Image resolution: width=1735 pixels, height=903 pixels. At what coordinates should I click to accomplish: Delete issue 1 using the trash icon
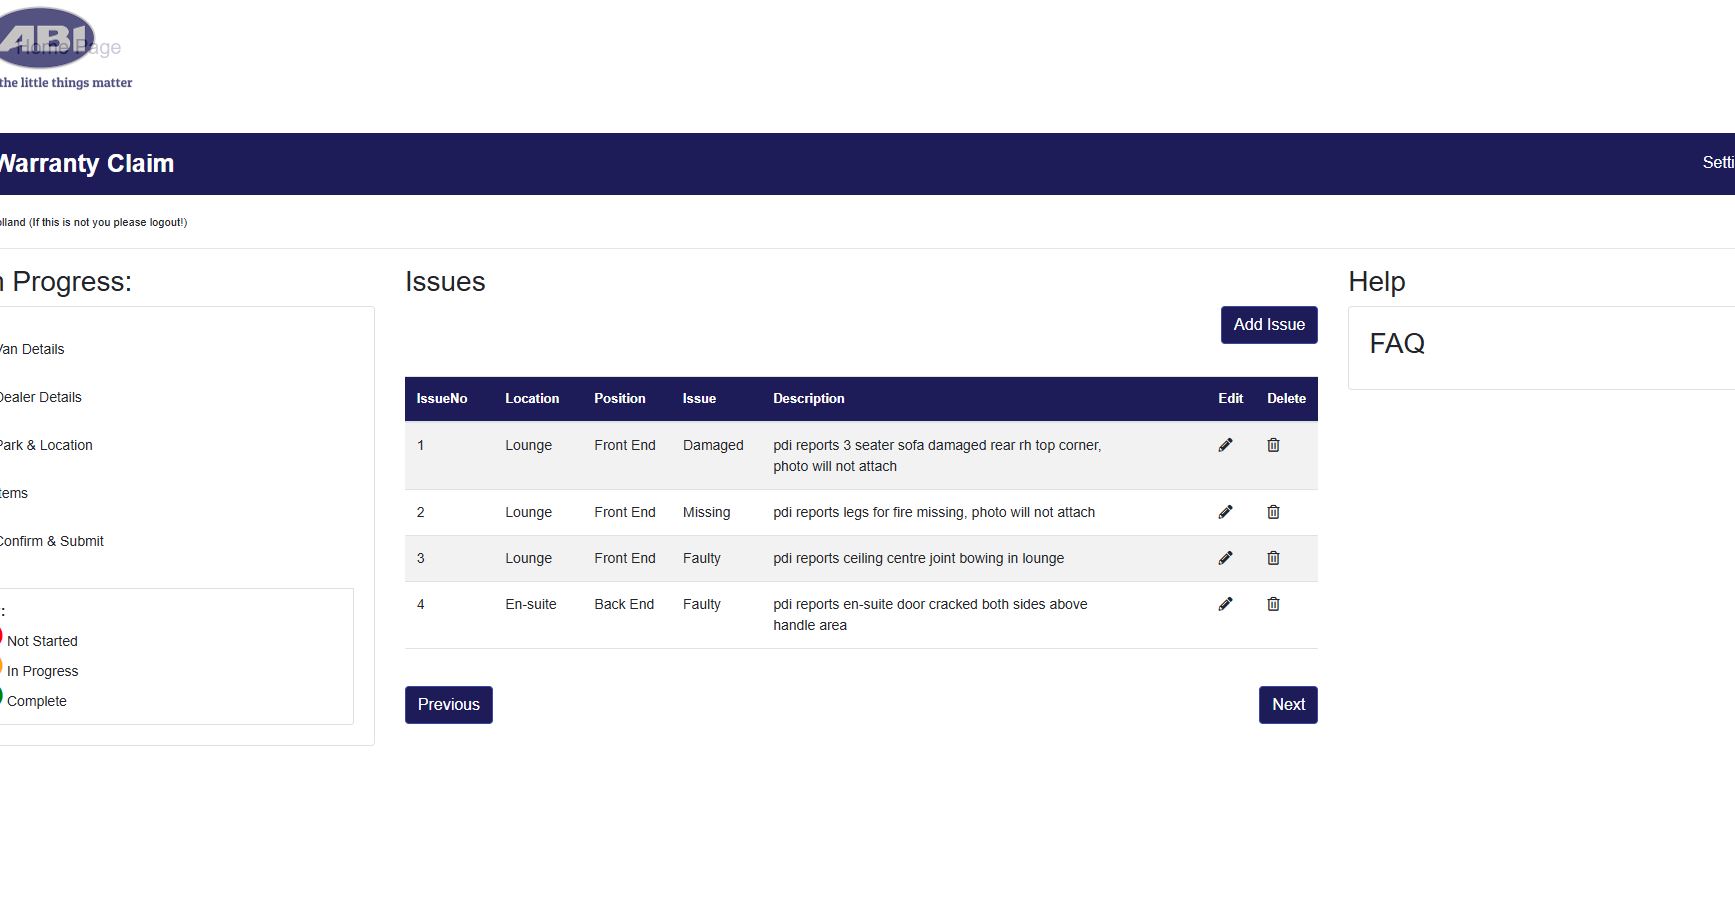pyautogui.click(x=1273, y=445)
